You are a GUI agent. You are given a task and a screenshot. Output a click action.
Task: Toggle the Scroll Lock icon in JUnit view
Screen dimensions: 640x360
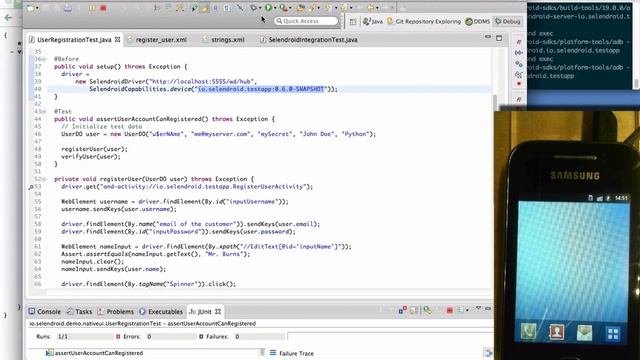414,310
